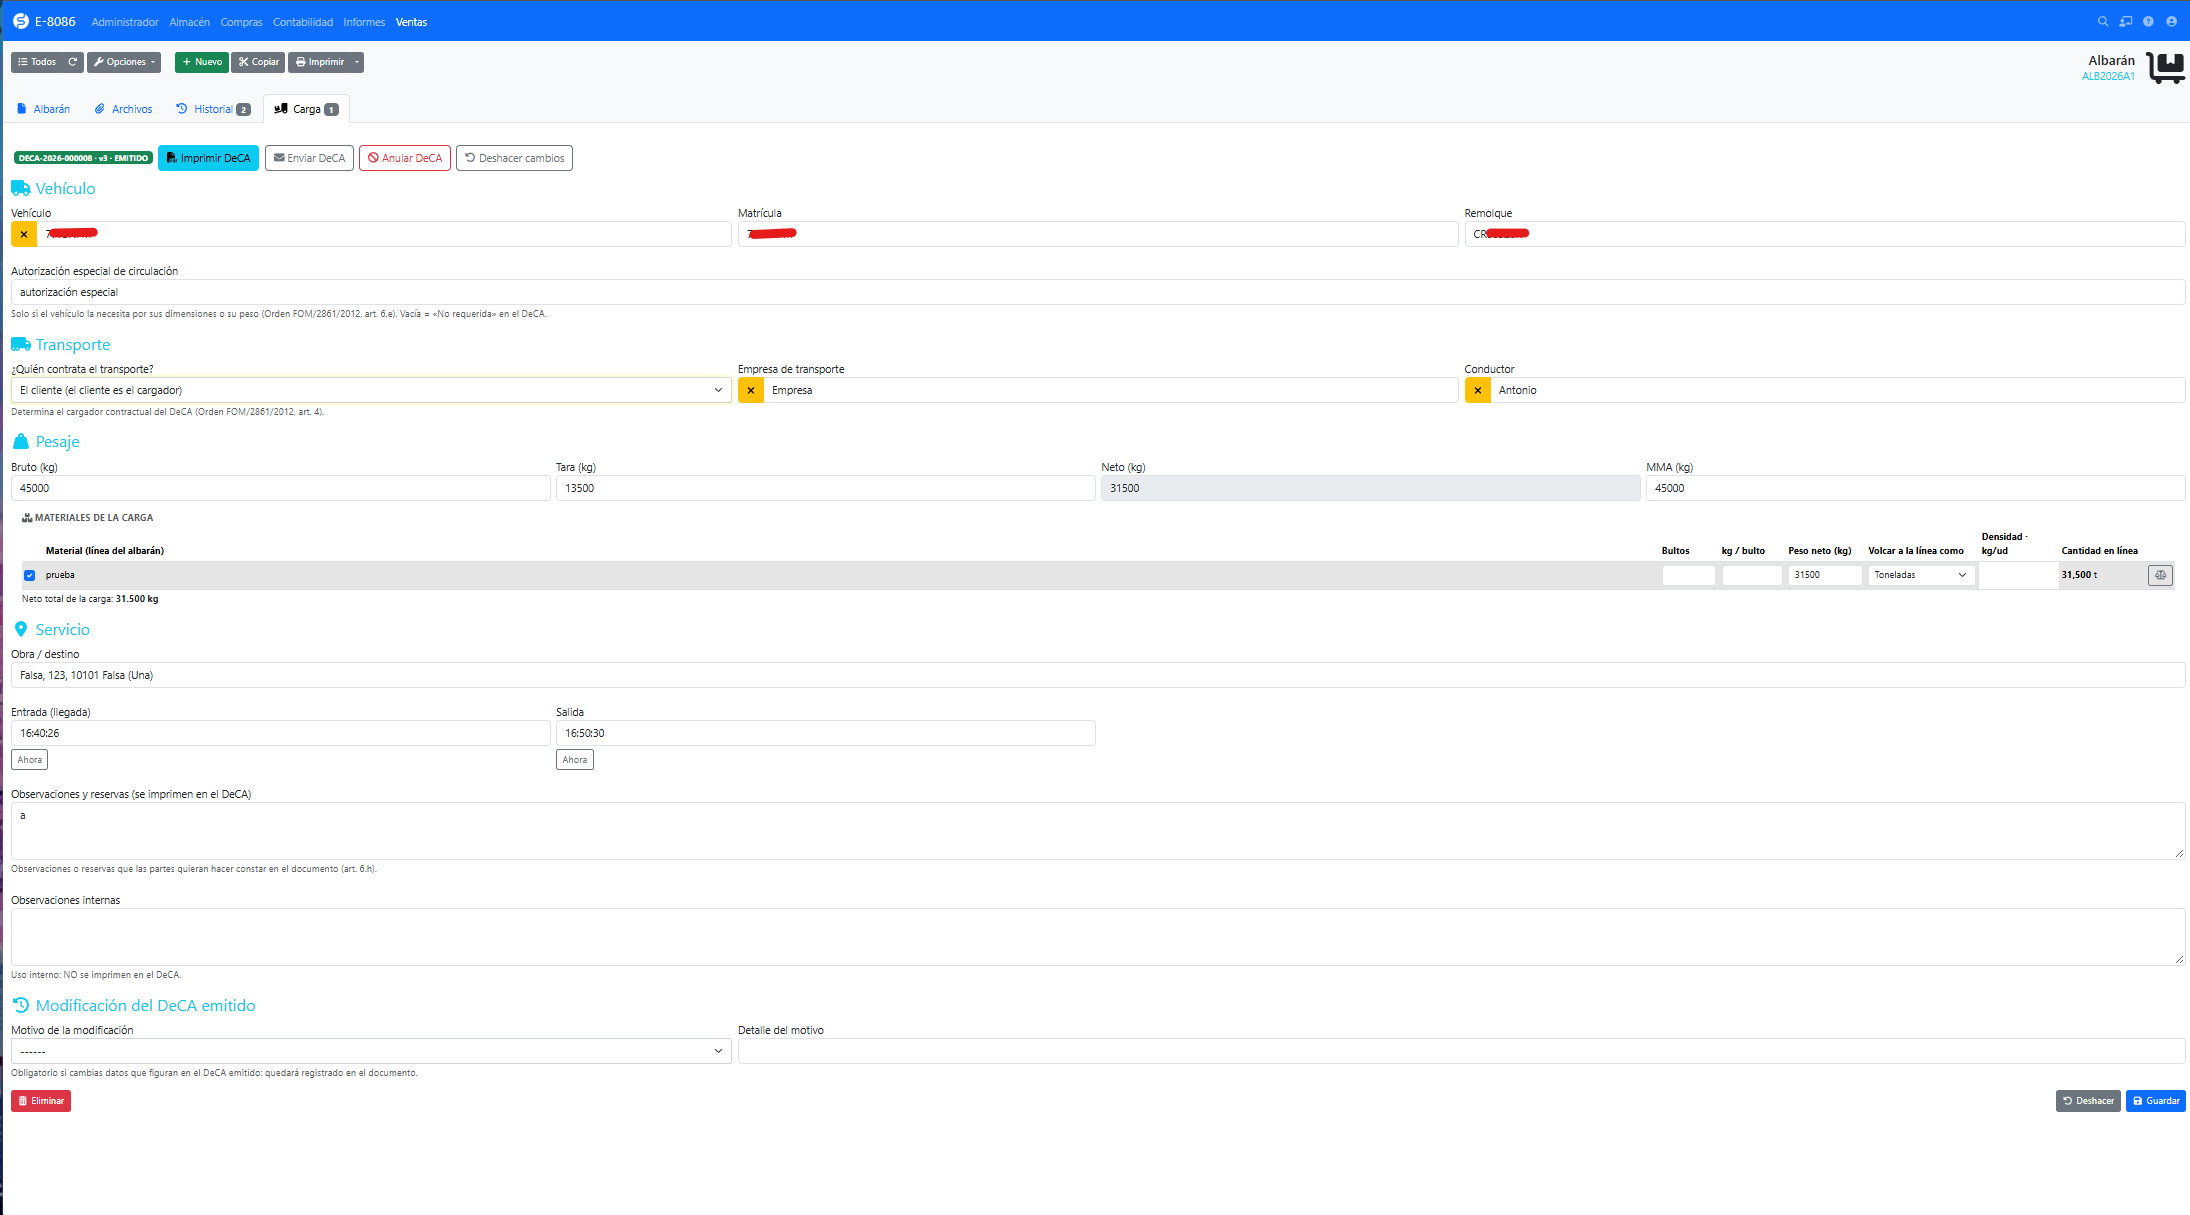2190x1215 pixels.
Task: Click the red Eliminar button
Action: point(41,1101)
